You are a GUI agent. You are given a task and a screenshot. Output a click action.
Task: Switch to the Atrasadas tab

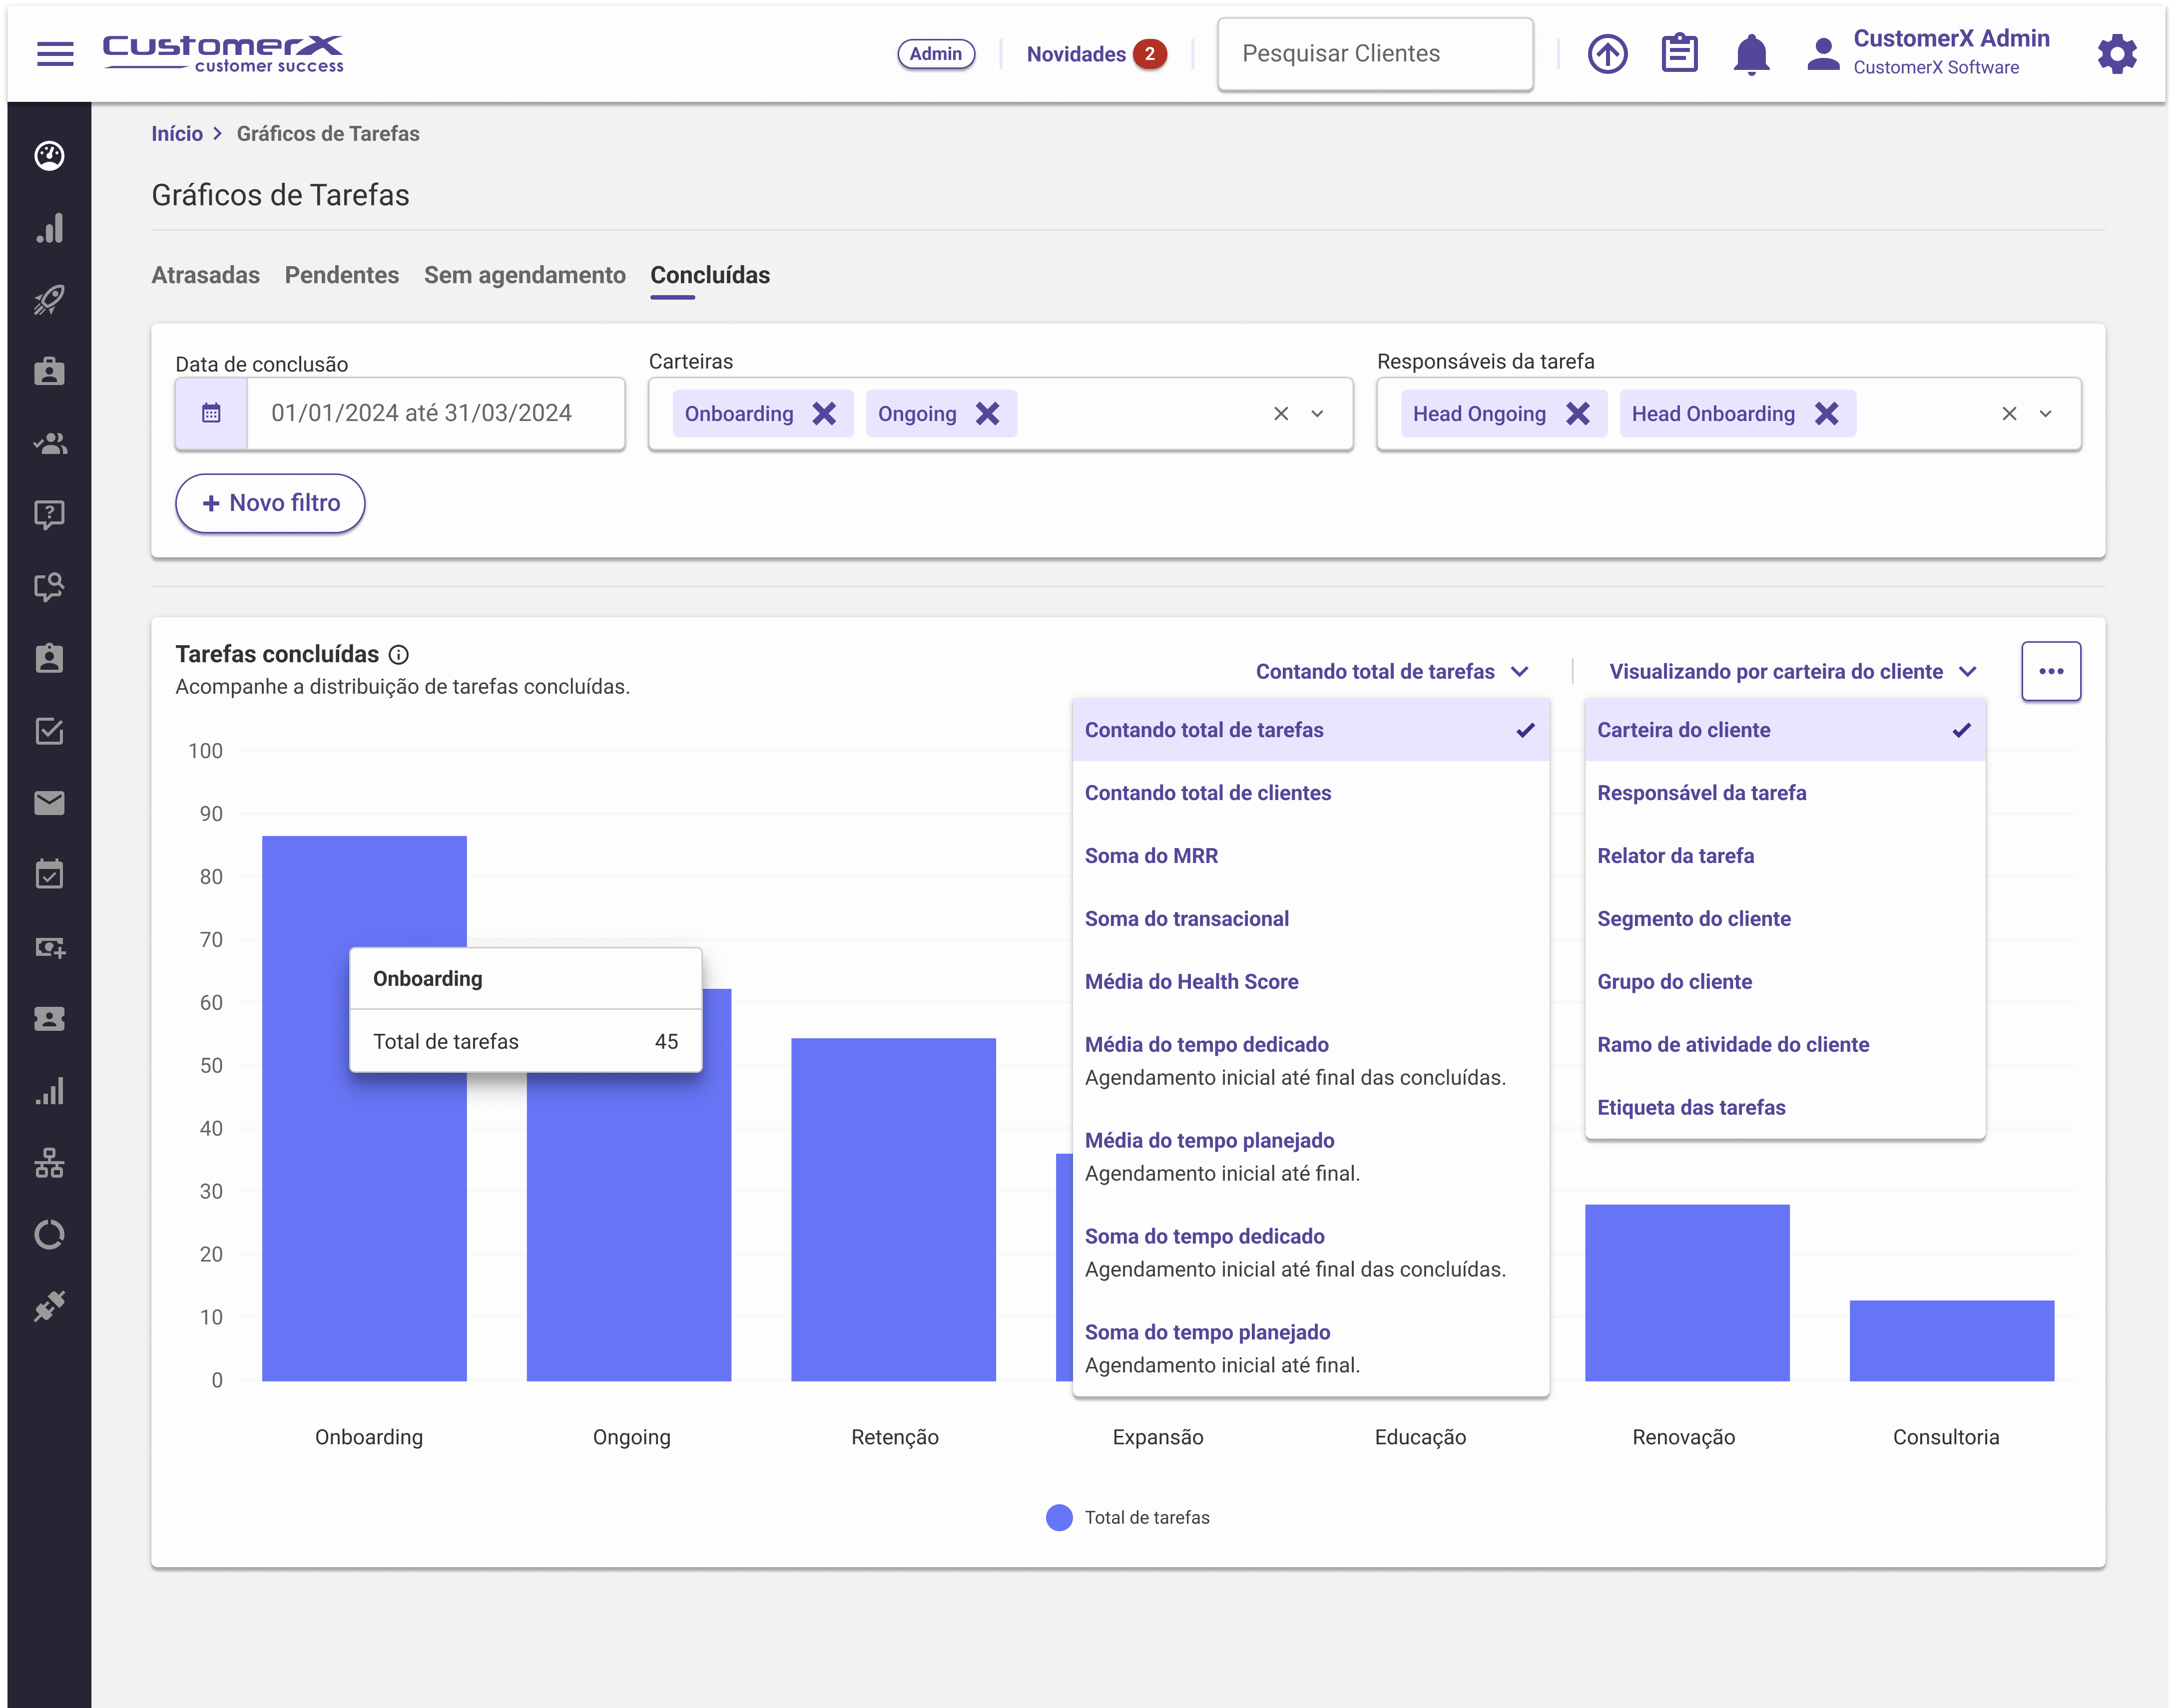[x=205, y=275]
